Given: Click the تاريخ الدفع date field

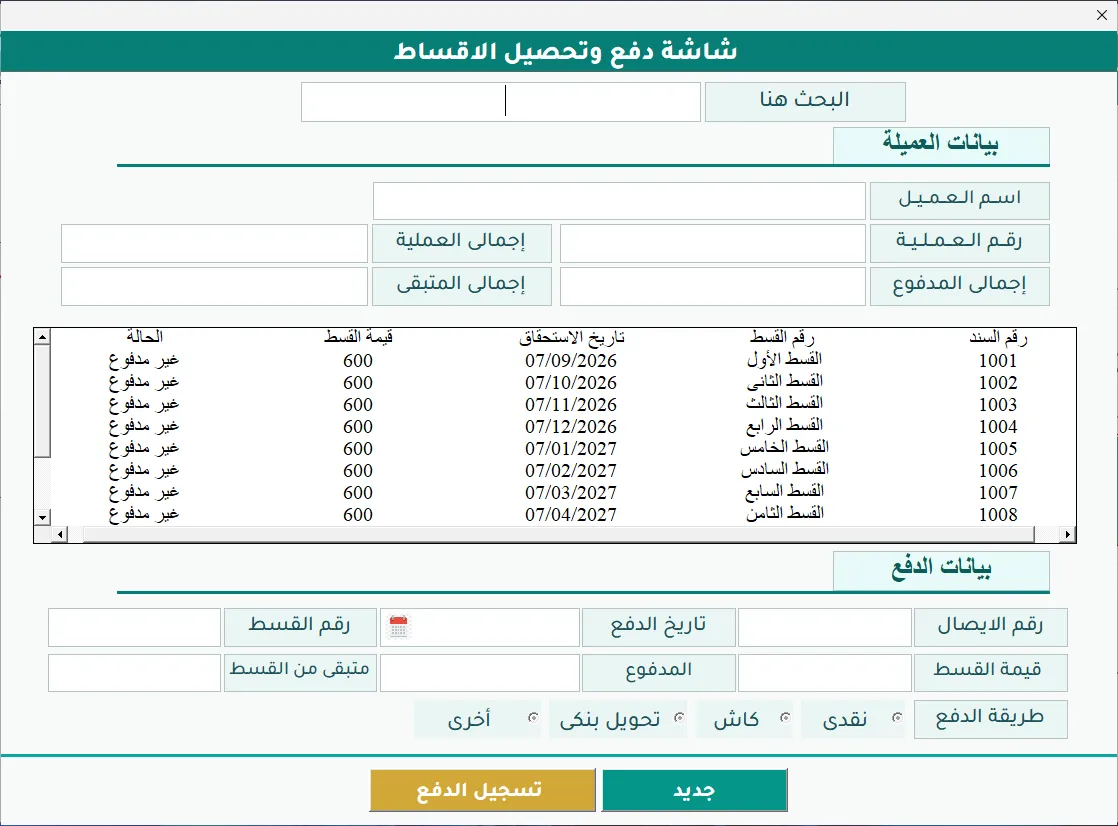Looking at the screenshot, I should point(480,627).
